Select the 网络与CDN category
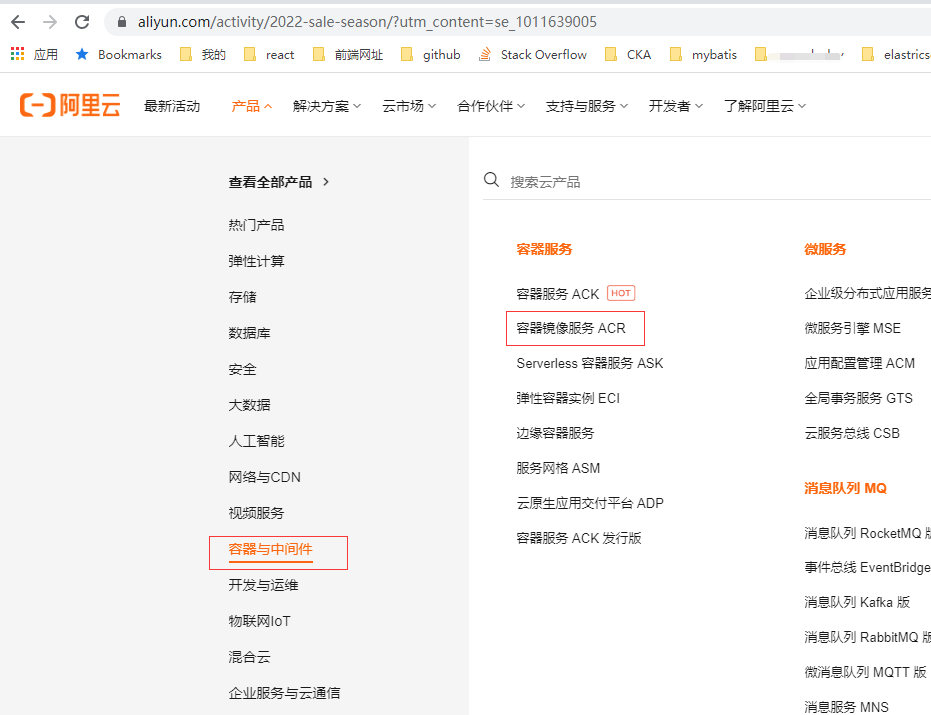Viewport: 931px width, 715px height. [265, 477]
